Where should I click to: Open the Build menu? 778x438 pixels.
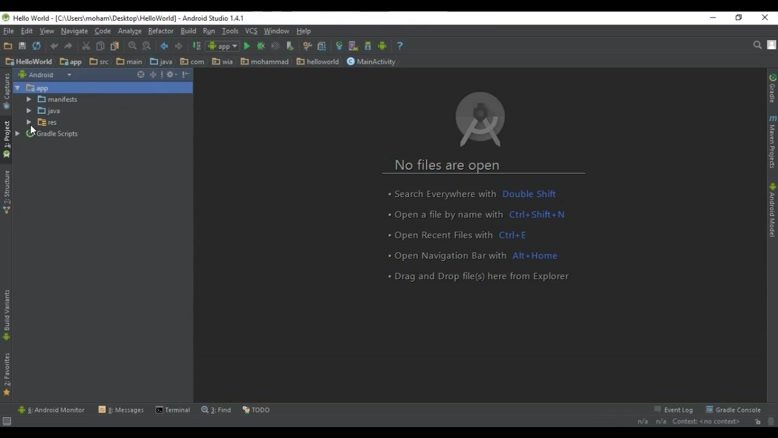coord(188,31)
